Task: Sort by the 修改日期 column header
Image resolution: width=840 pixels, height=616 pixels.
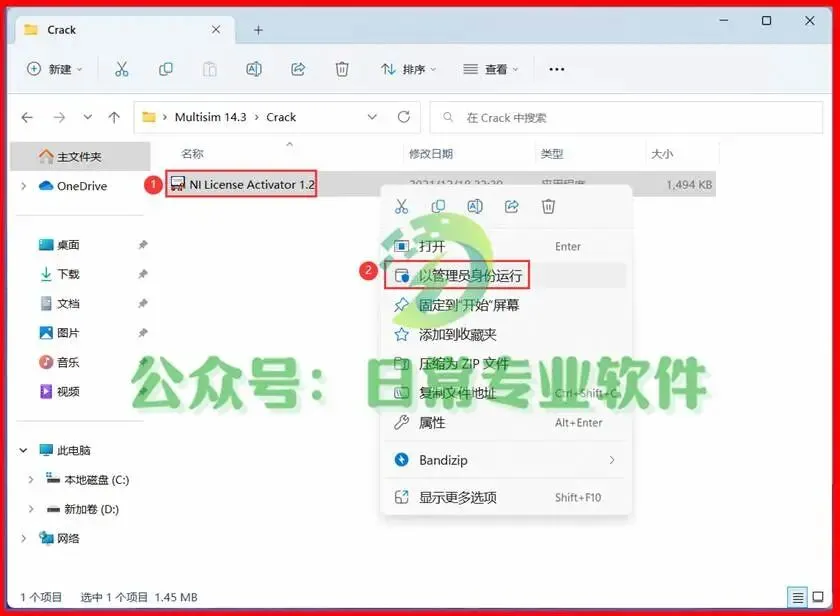Action: click(x=431, y=154)
